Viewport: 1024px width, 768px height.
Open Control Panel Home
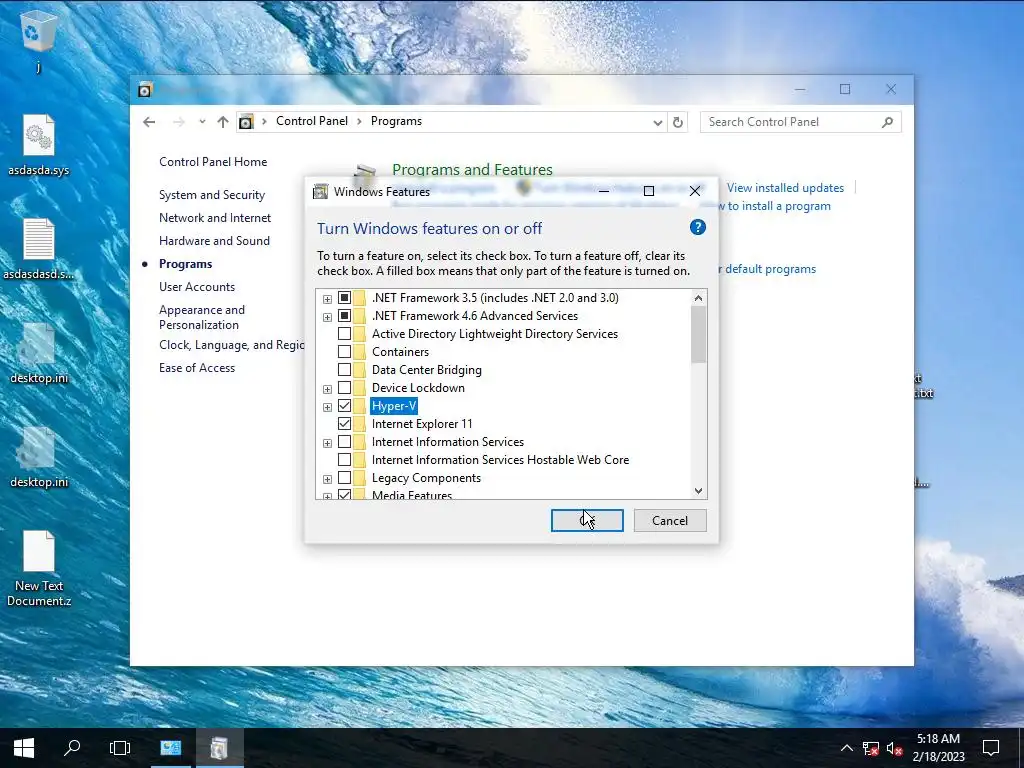click(213, 162)
